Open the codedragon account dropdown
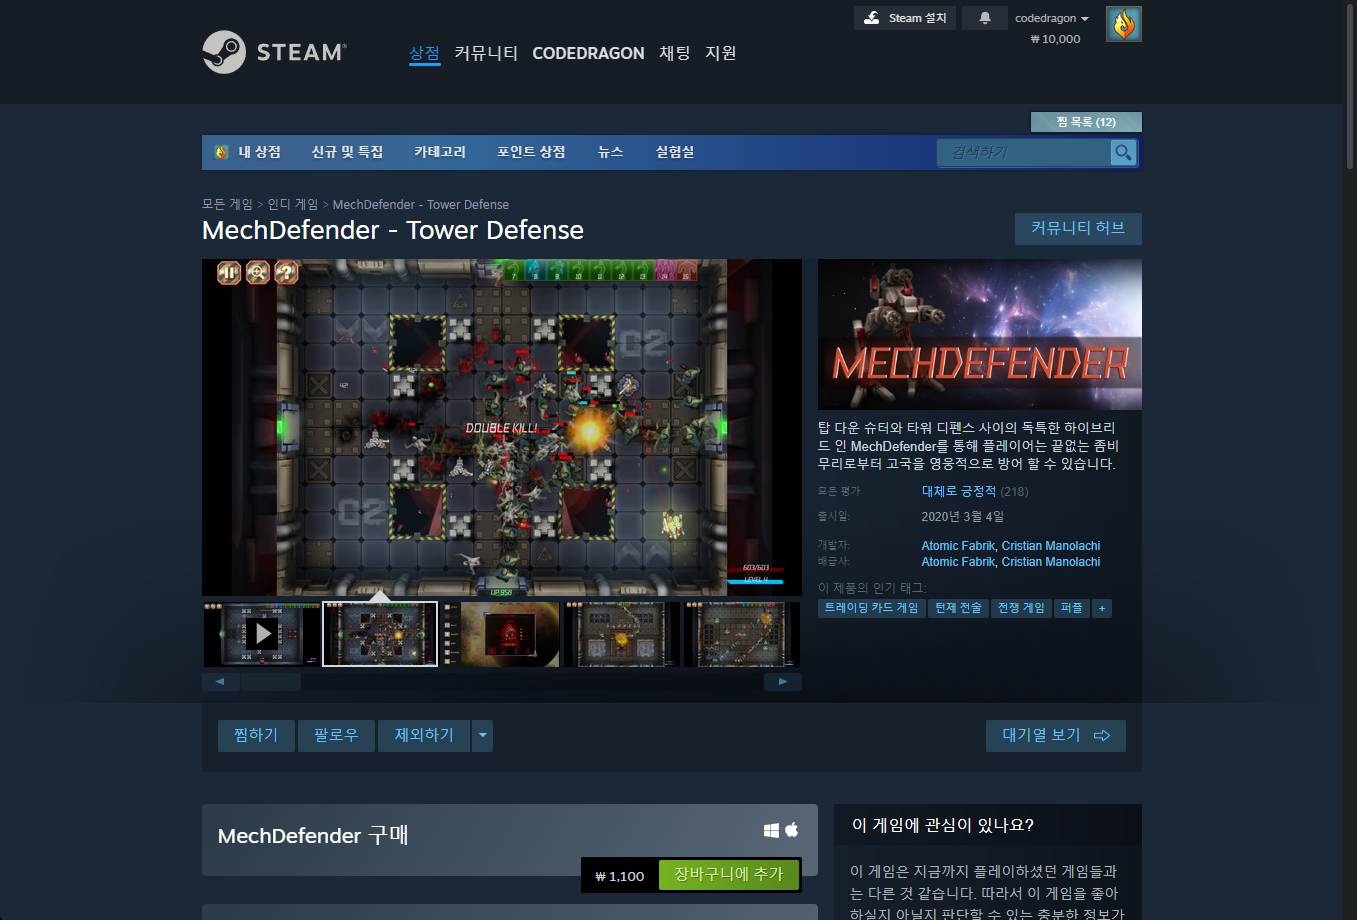 (1052, 18)
